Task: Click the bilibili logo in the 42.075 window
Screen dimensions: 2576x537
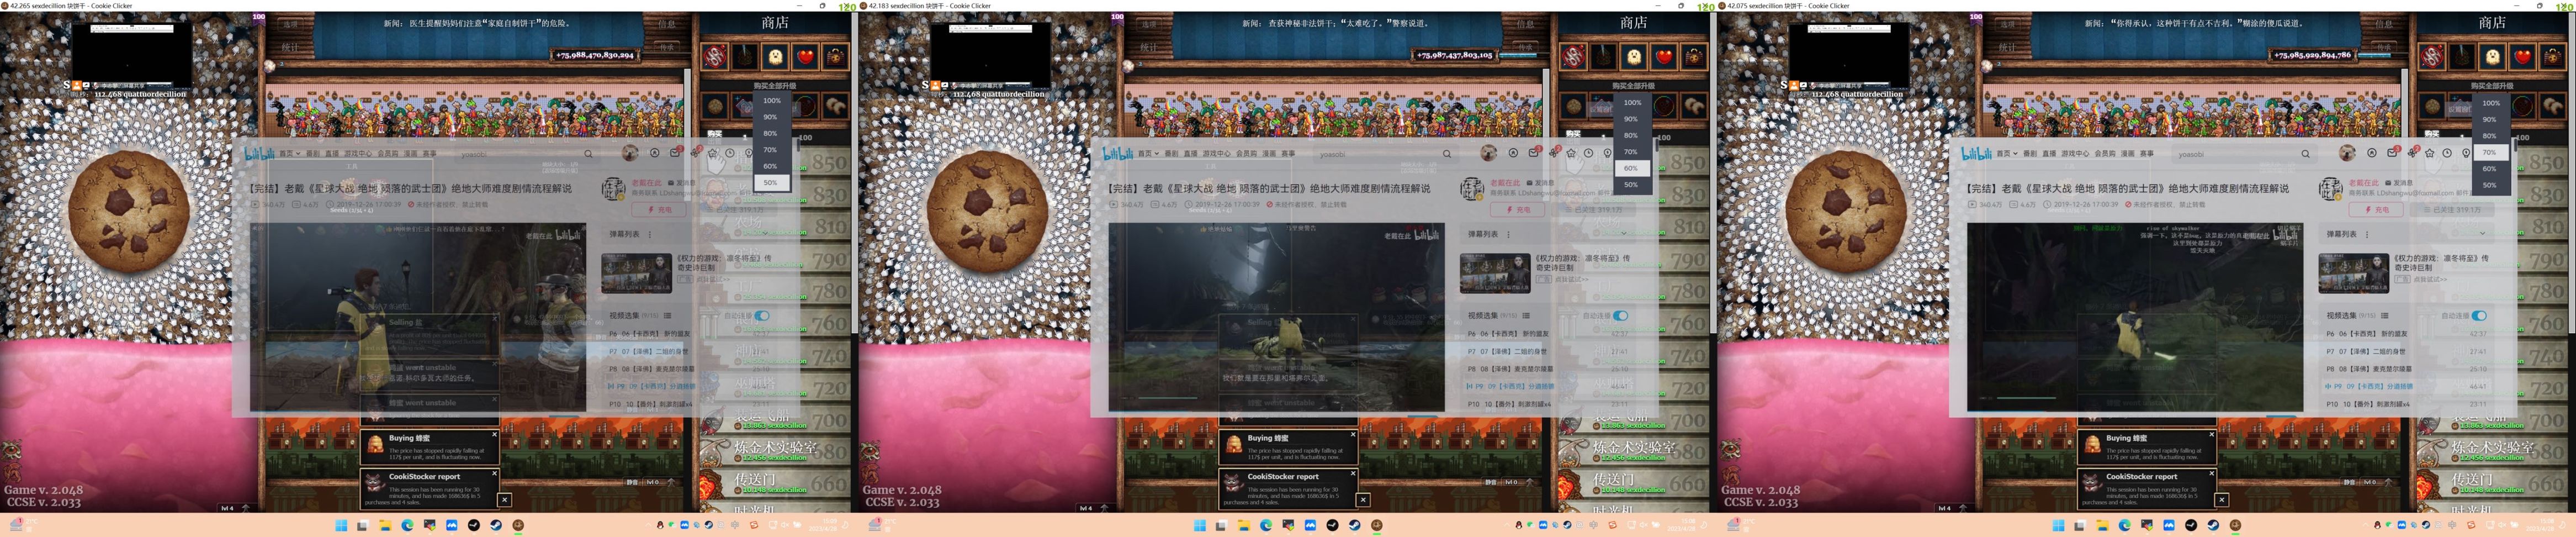Action: click(x=1976, y=153)
